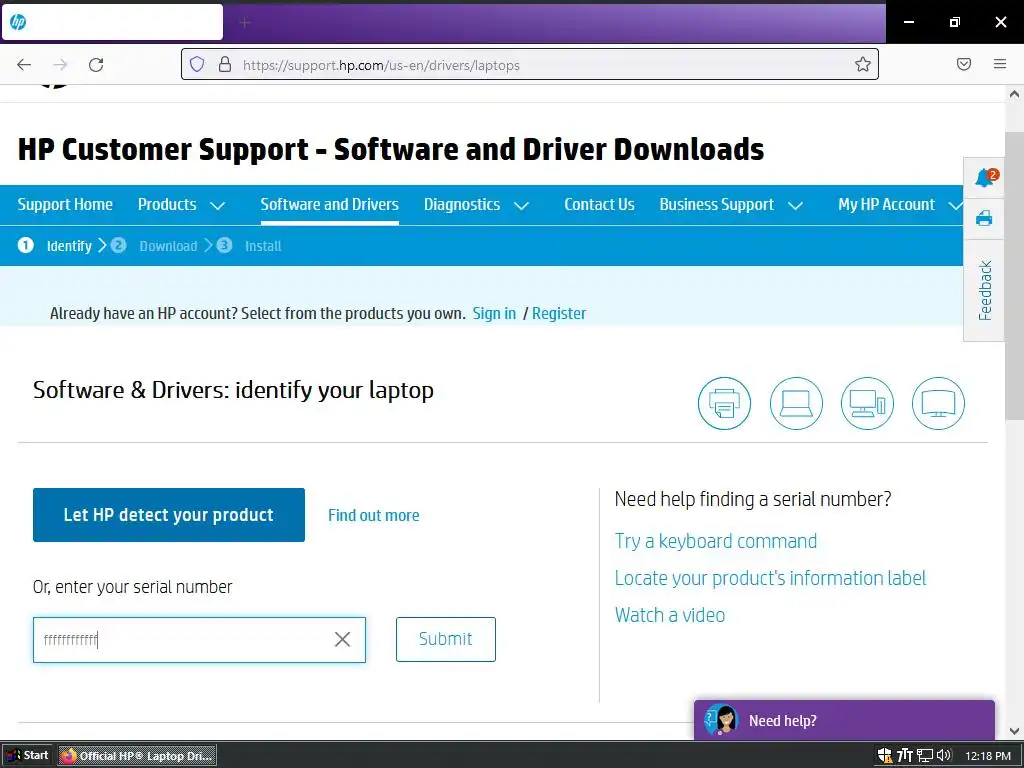
Task: Go back using the browser back arrow
Action: click(24, 64)
